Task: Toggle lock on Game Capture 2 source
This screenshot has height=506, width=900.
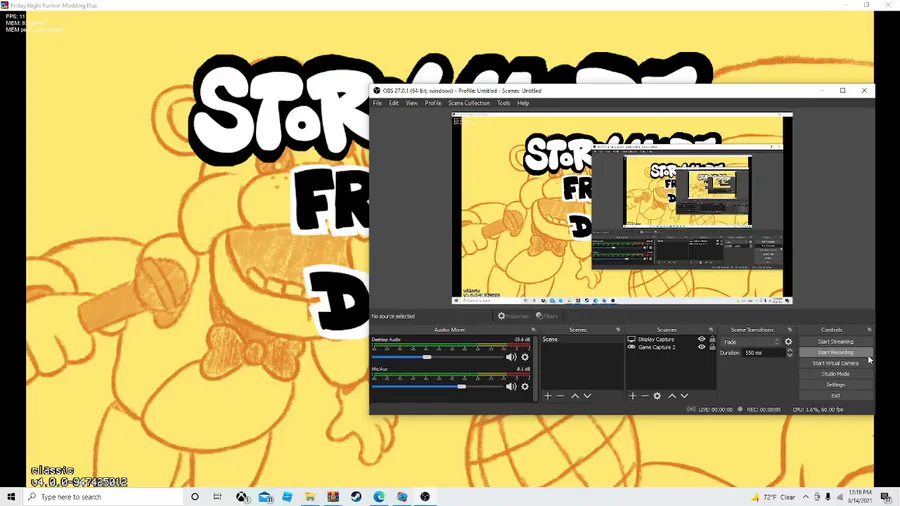Action: [712, 347]
